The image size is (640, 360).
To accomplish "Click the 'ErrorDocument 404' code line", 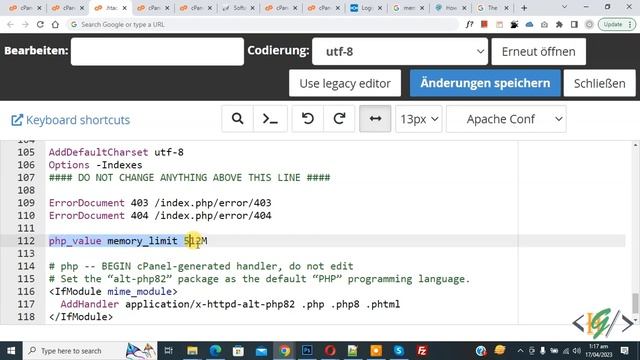I will tap(160, 216).
